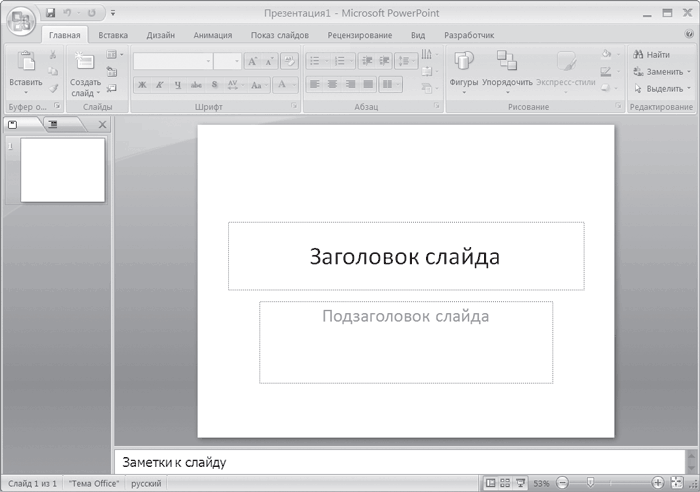Activate the format painter brush

click(54, 88)
